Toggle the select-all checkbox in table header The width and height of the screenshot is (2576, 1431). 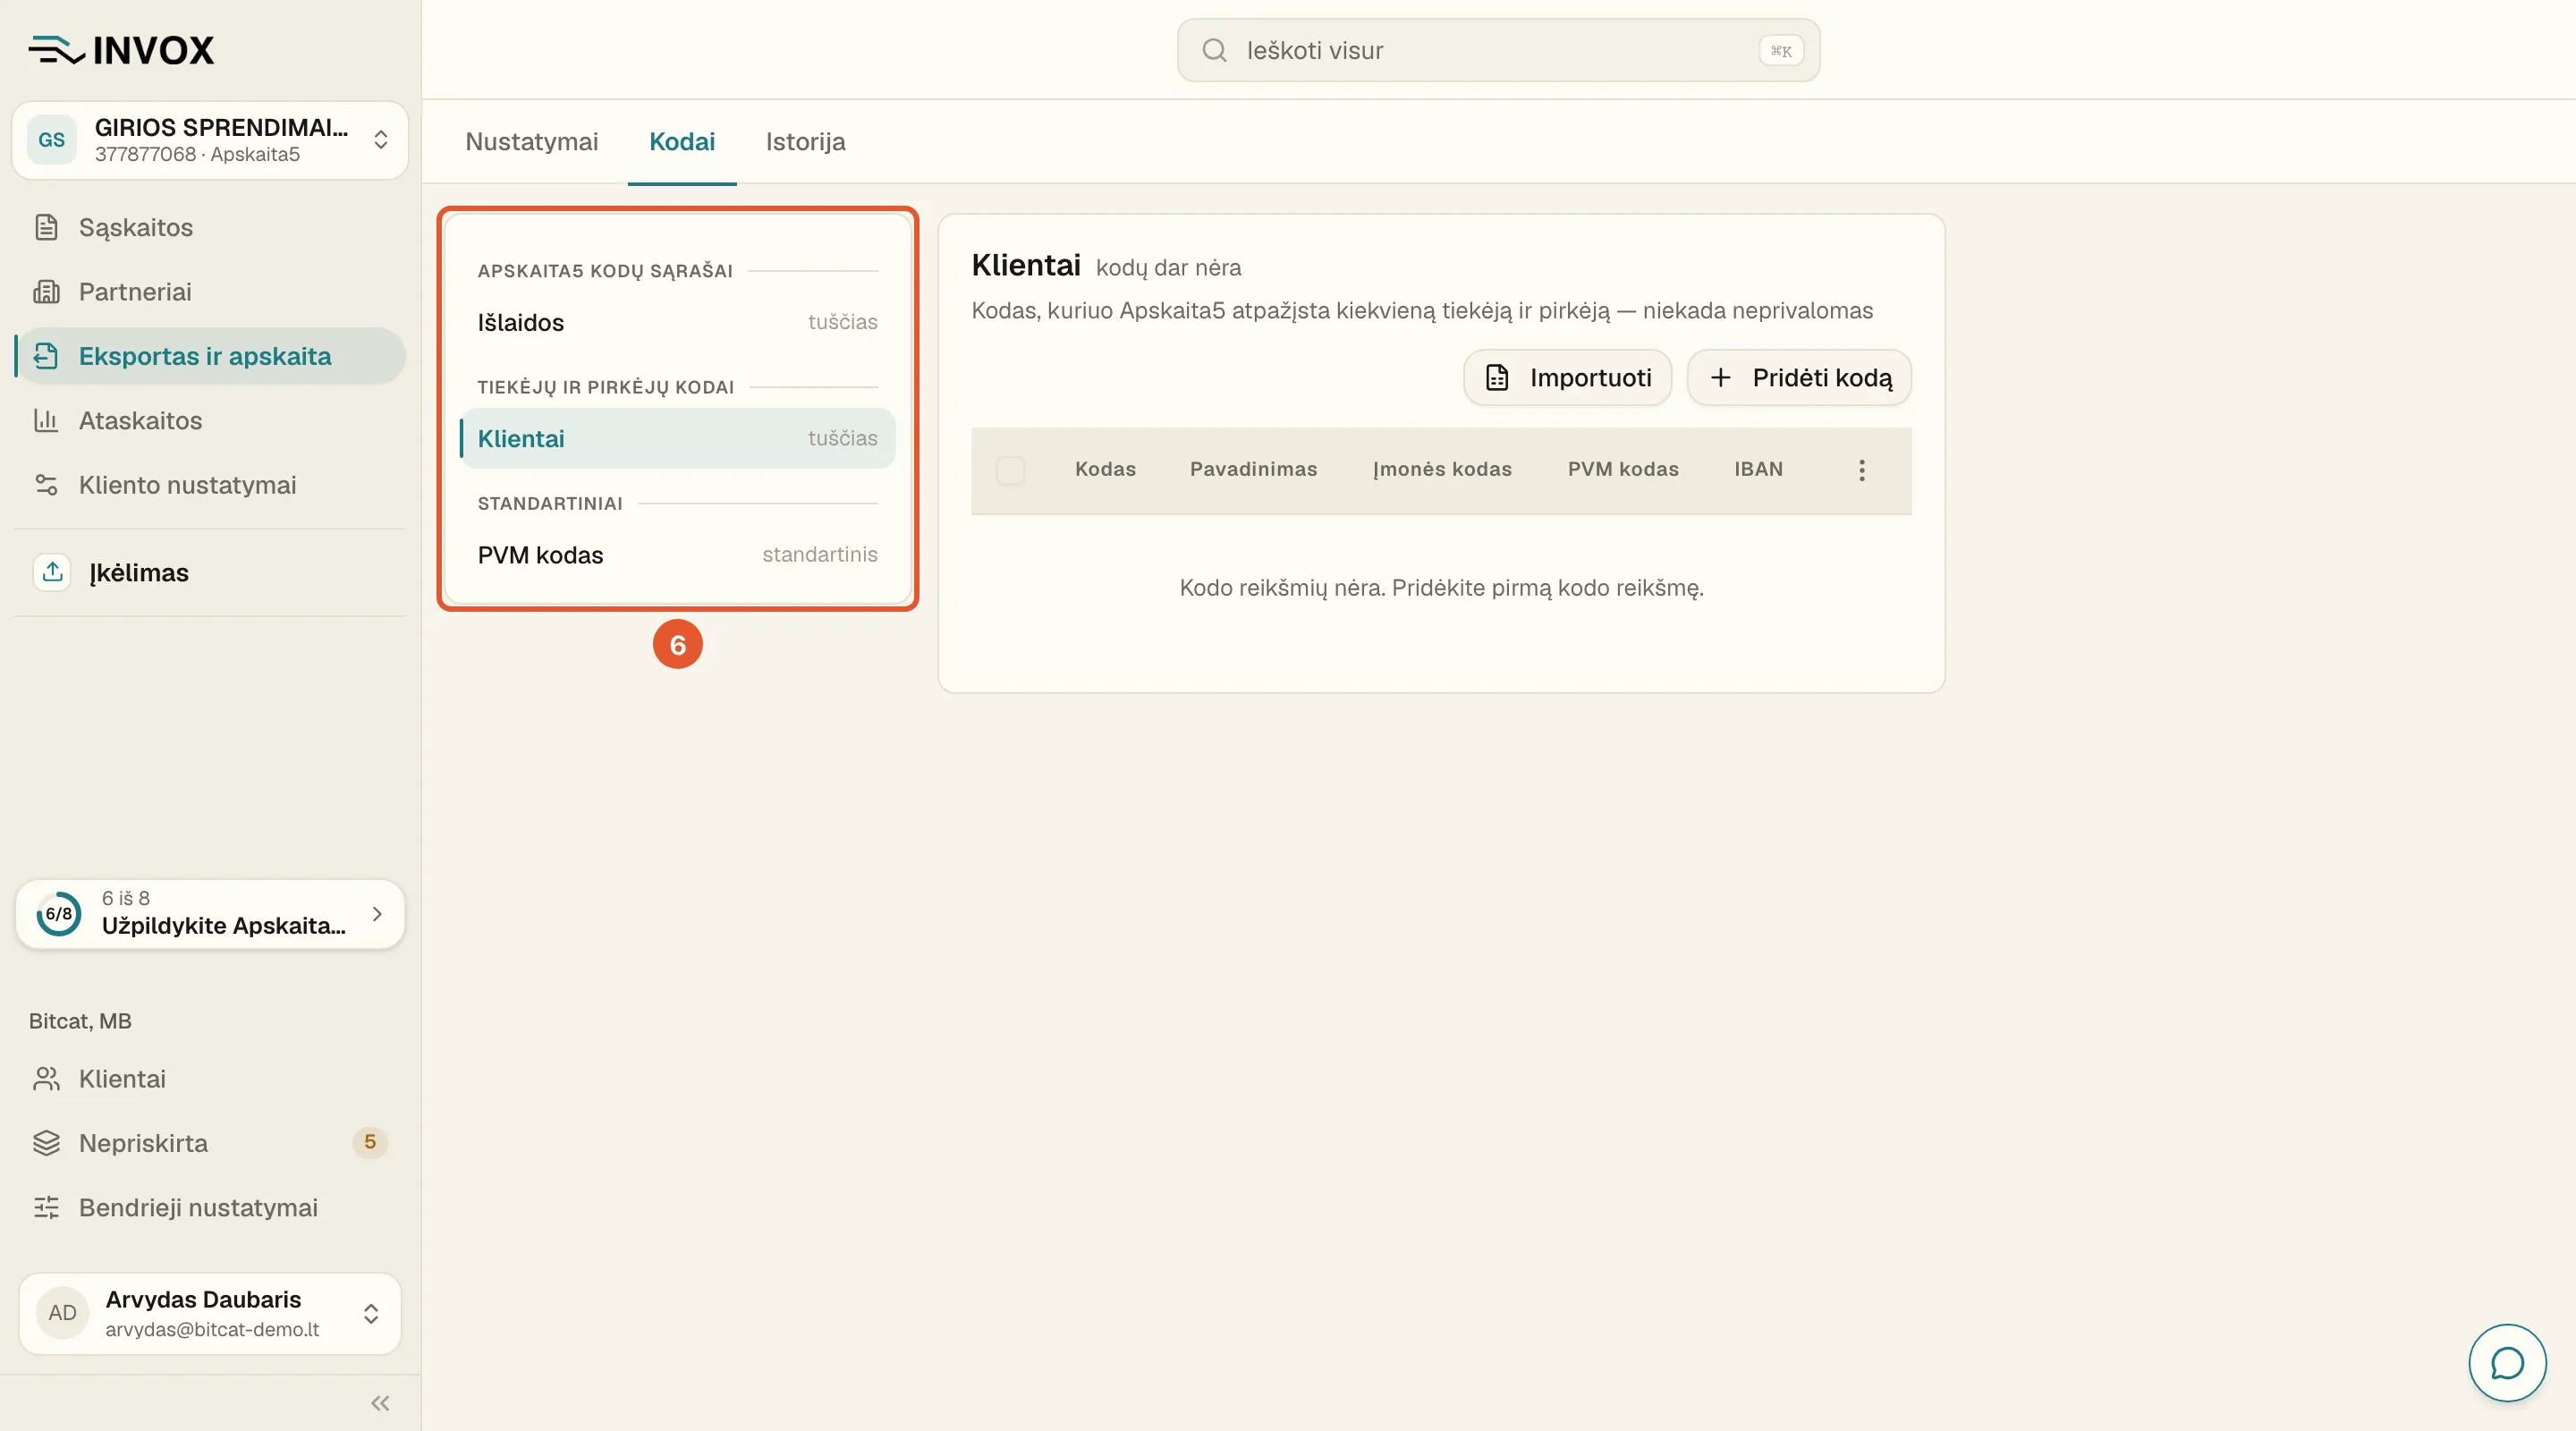[x=1010, y=470]
